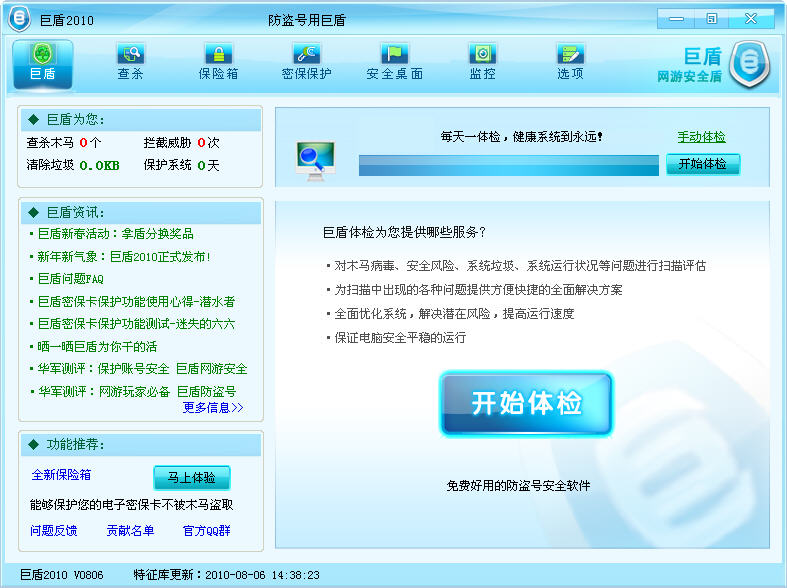The image size is (787, 588).
Task: Click the 巨盾资讯 panel header
Action: [141, 213]
